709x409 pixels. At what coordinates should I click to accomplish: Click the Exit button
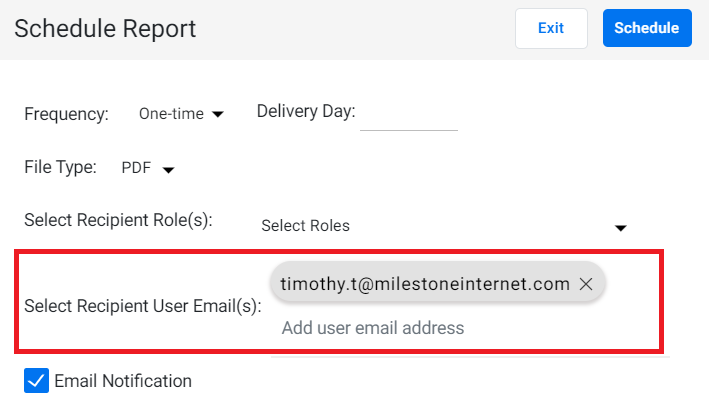coord(551,28)
